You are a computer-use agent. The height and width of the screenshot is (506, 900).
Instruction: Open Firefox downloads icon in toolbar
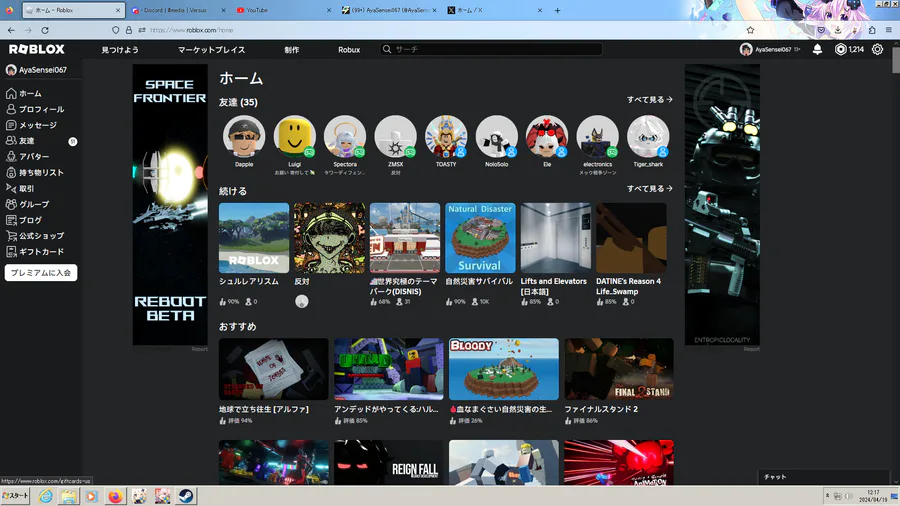(838, 30)
